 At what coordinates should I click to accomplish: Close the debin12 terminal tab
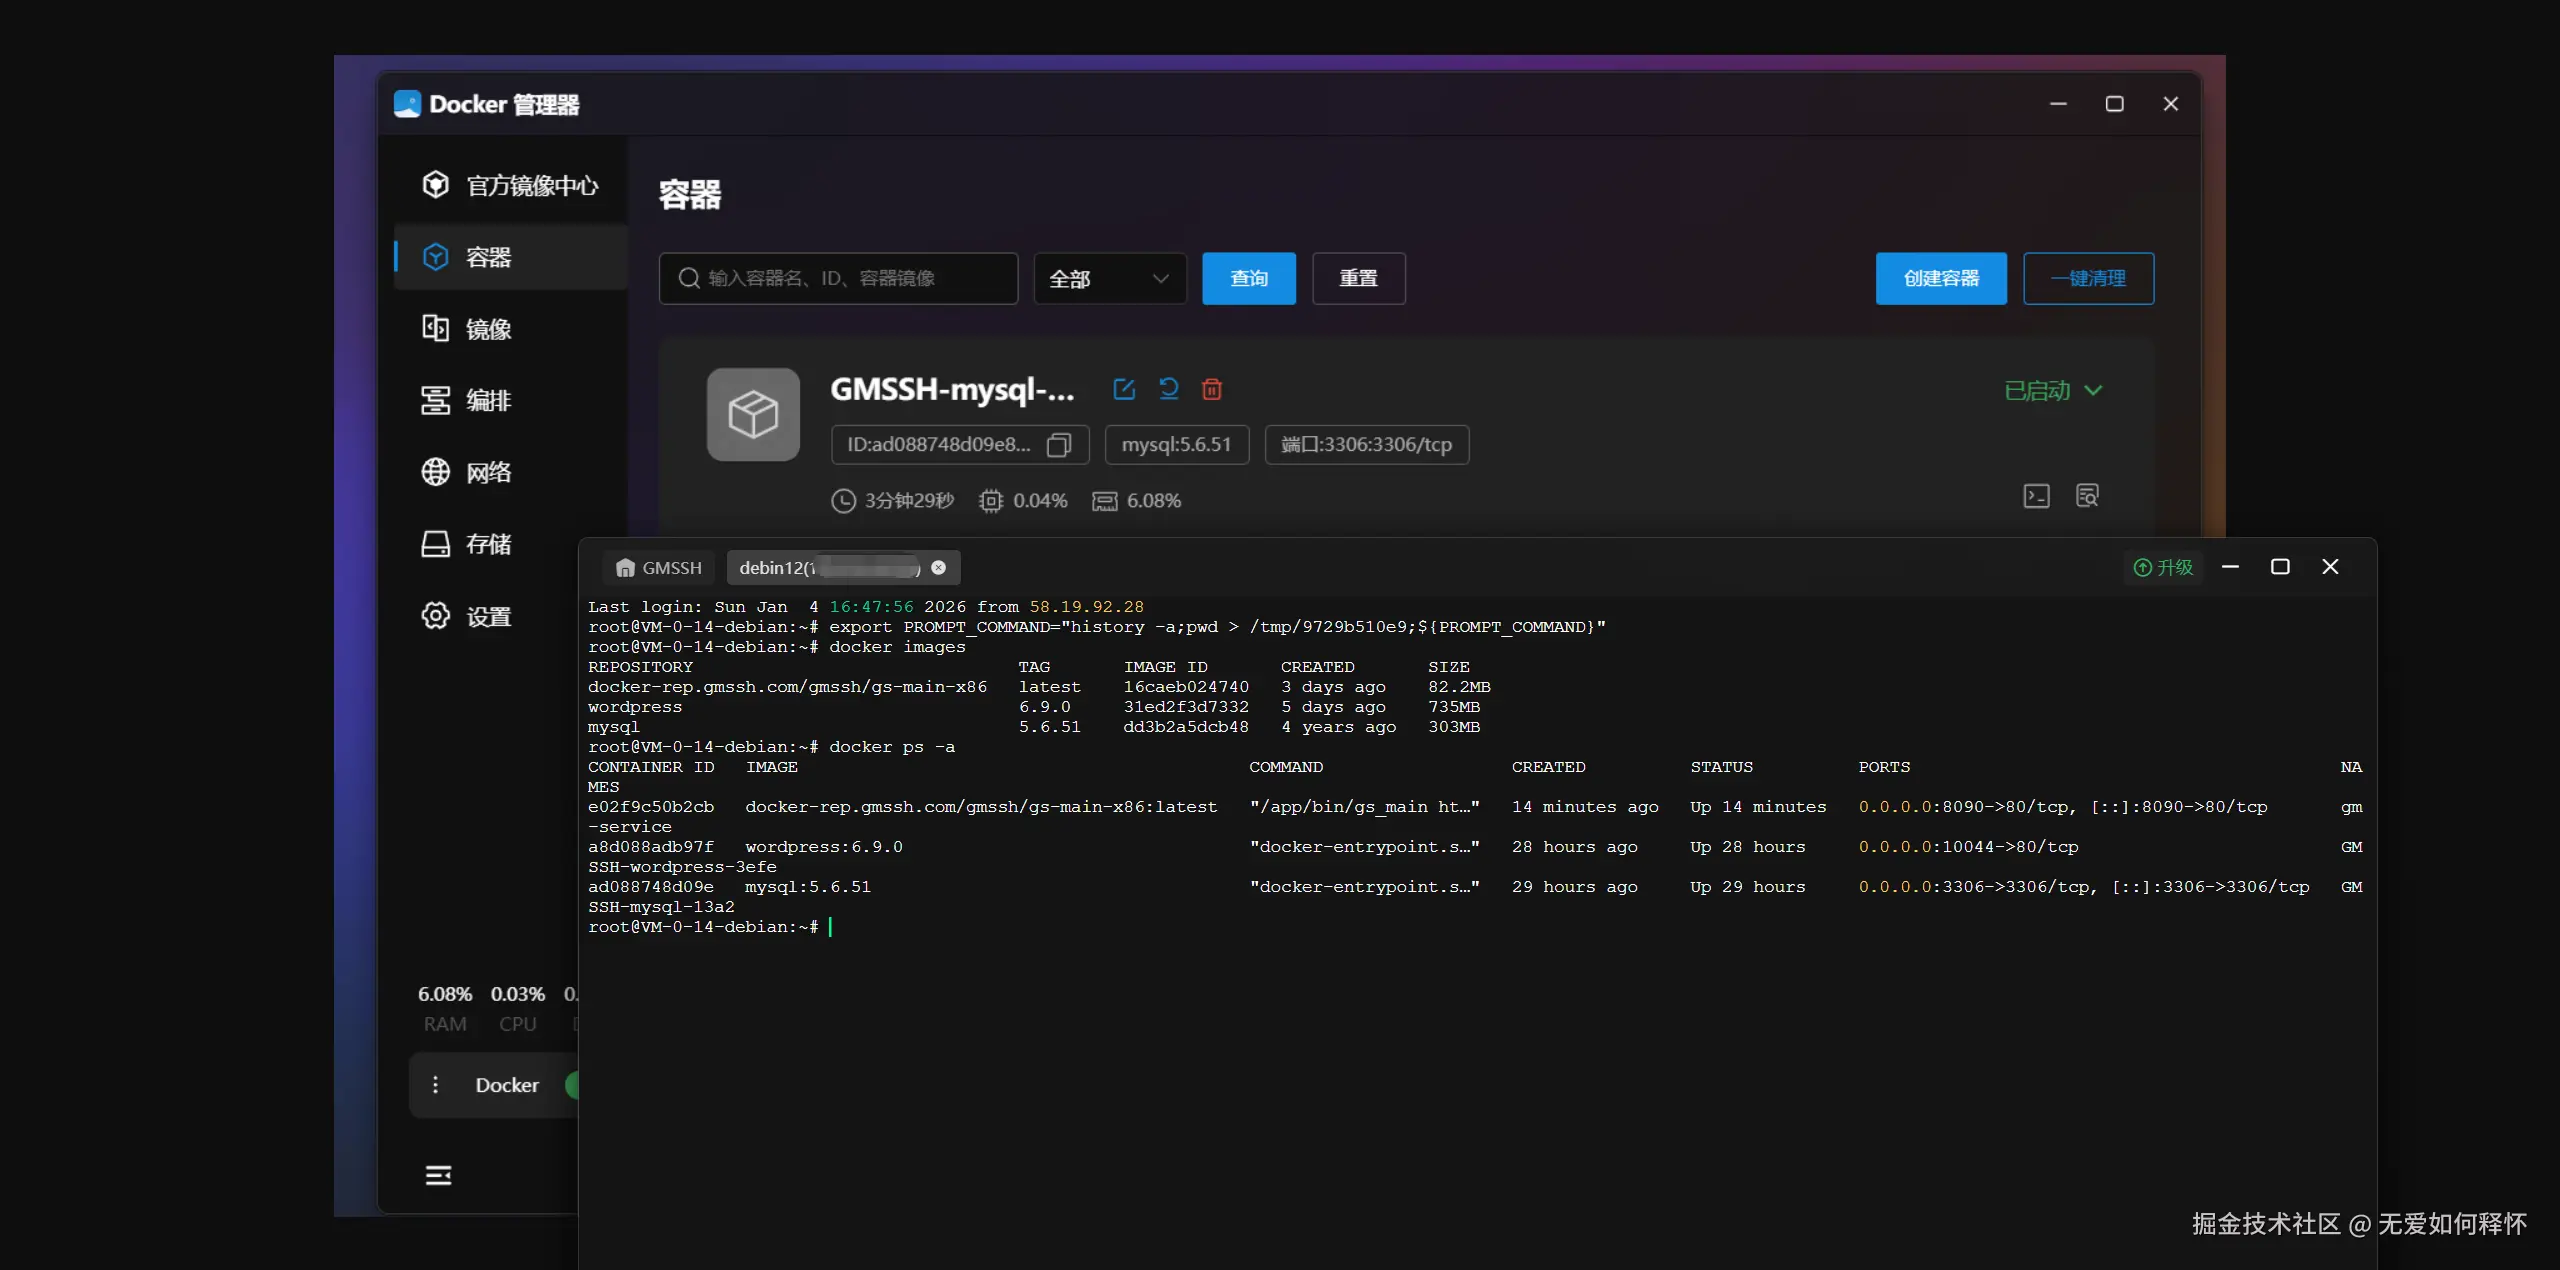click(x=938, y=567)
